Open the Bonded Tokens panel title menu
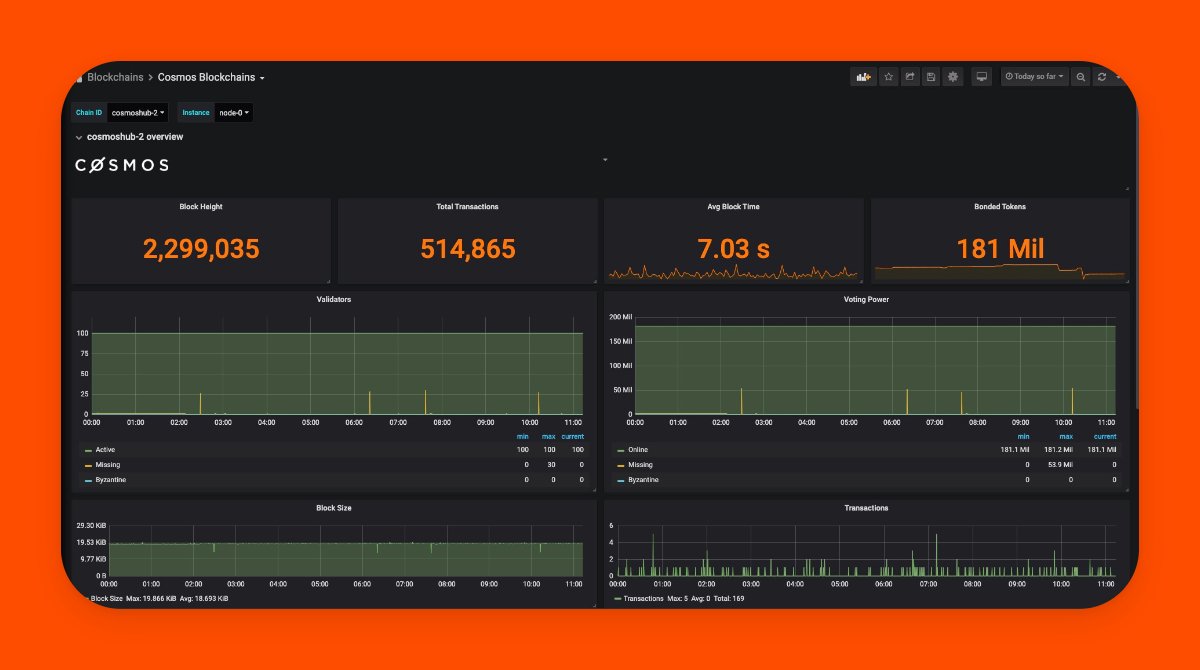 [x=1000, y=207]
